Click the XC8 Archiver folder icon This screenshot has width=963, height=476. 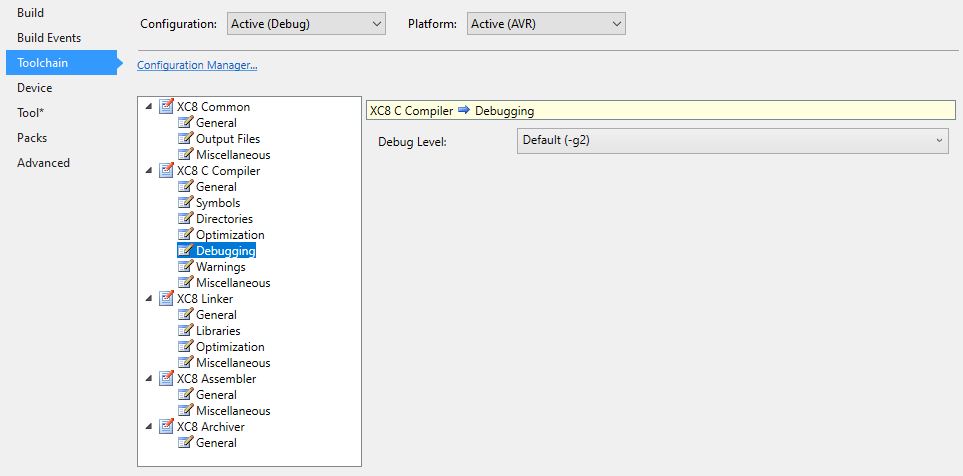tap(166, 427)
